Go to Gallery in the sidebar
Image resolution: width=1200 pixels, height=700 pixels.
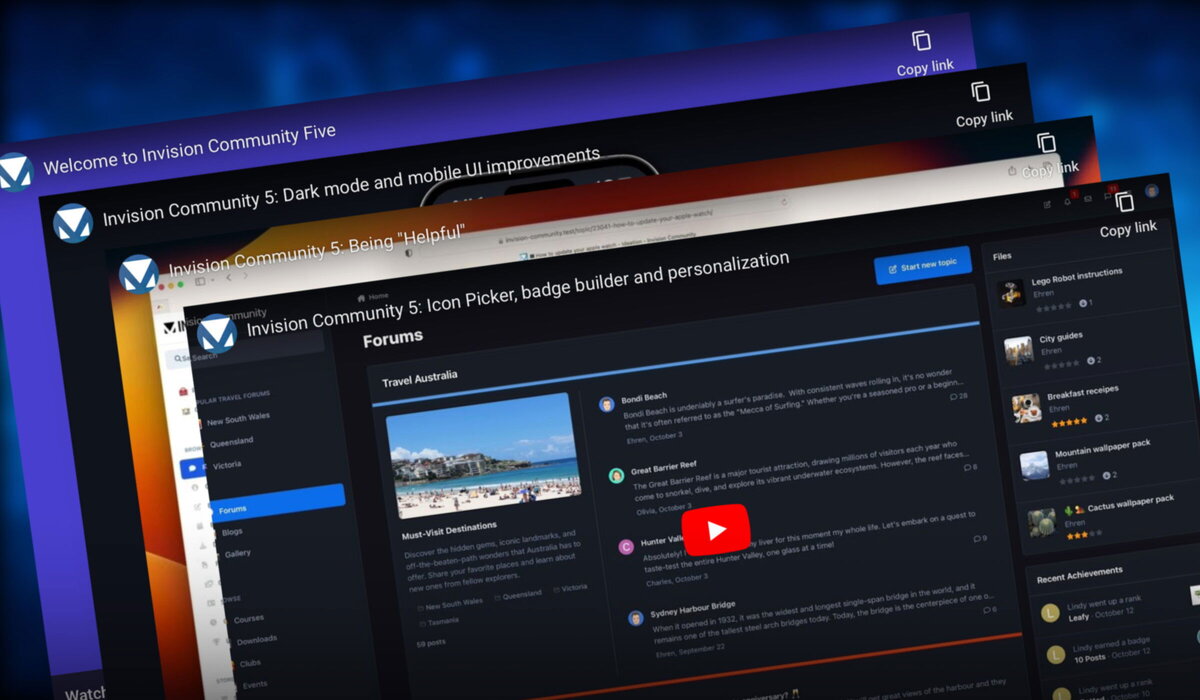click(x=237, y=553)
